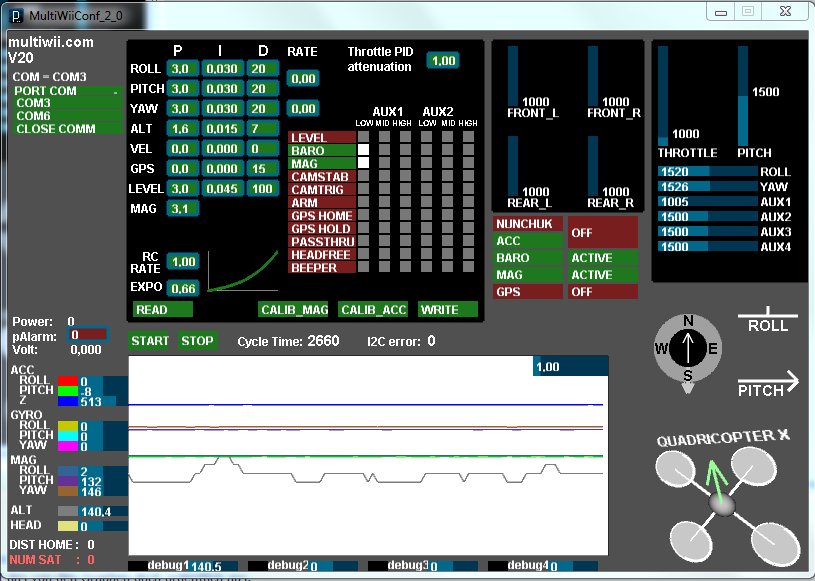
Task: Toggle MAG AUX1 LOW checkbox
Action: pyautogui.click(x=363, y=163)
